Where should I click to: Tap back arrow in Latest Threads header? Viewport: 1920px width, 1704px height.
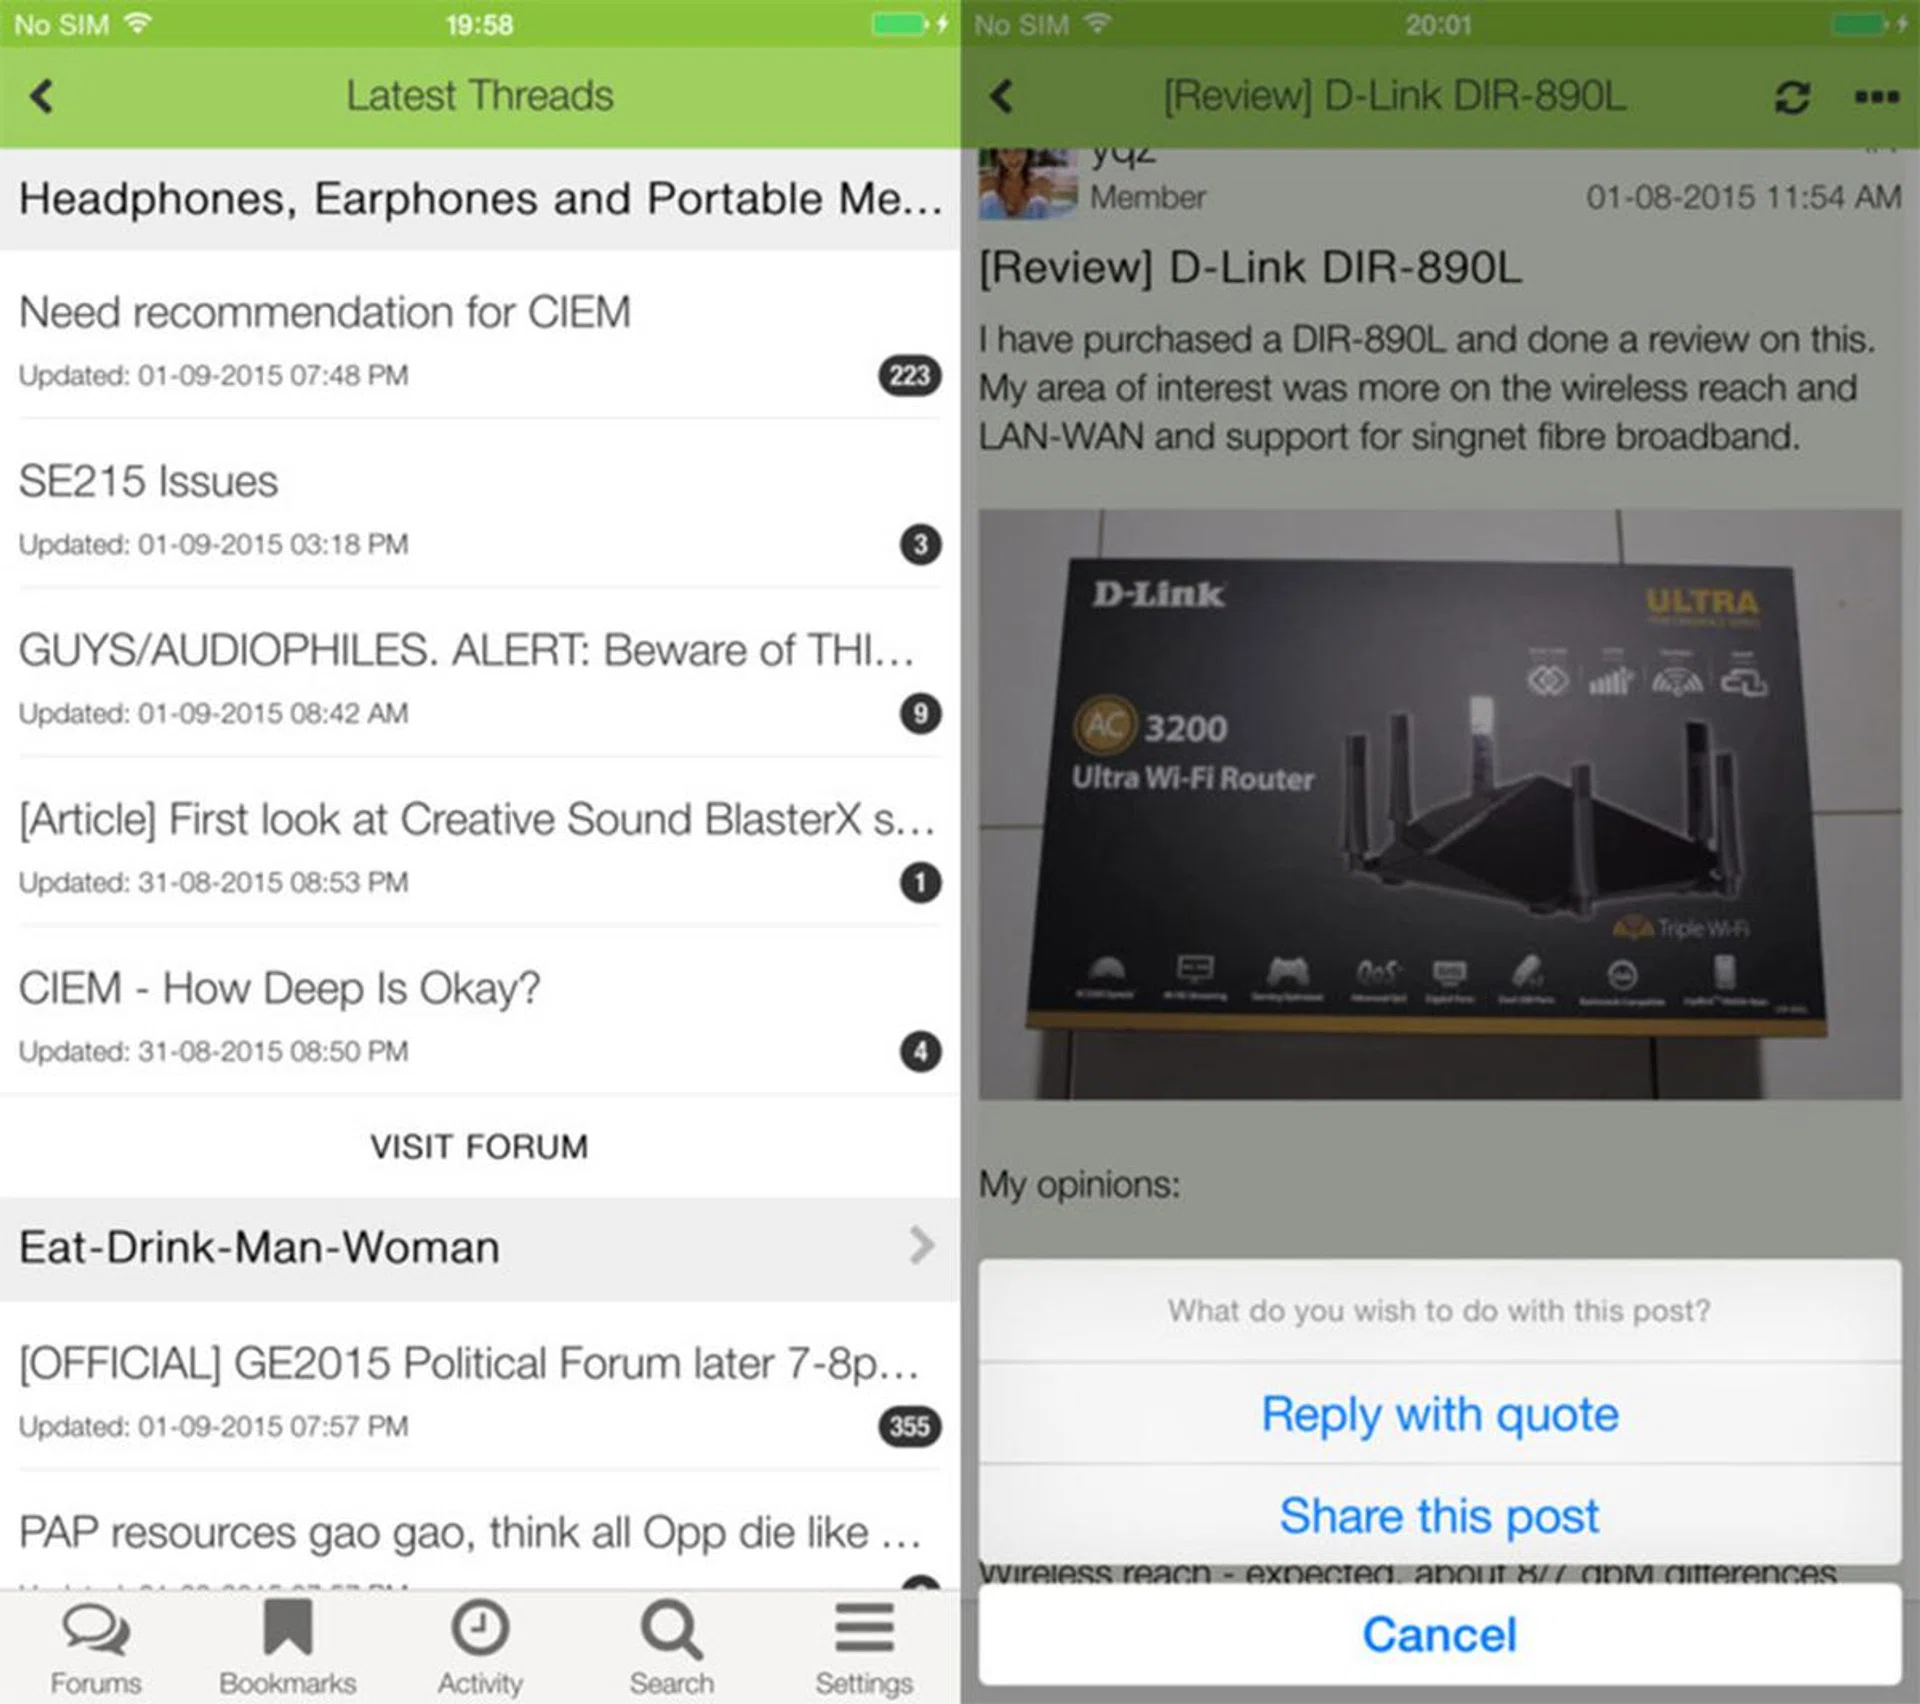[42, 97]
